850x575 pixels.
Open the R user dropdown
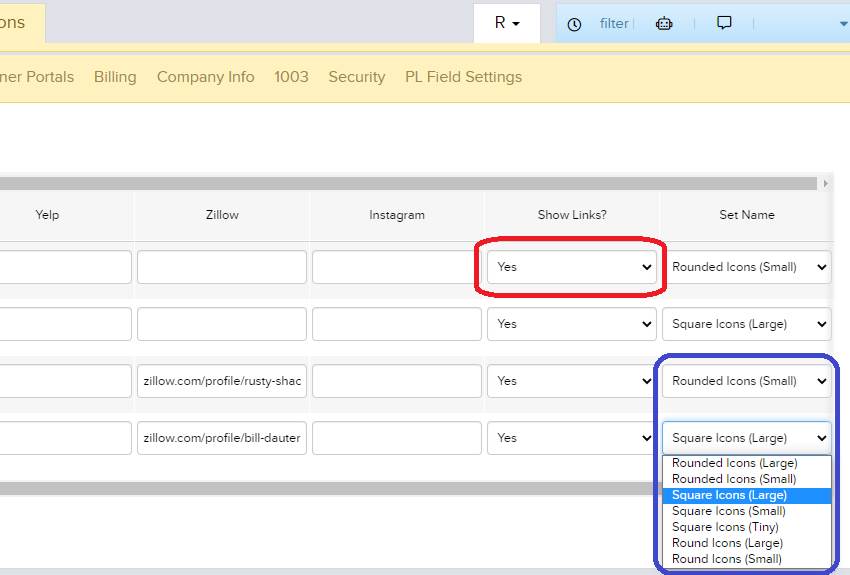[x=507, y=23]
